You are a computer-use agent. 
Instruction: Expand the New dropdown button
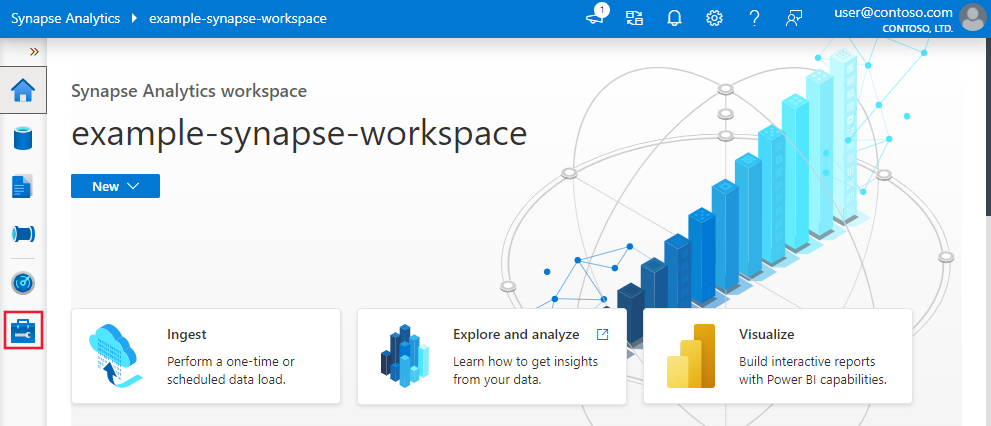[x=115, y=186]
